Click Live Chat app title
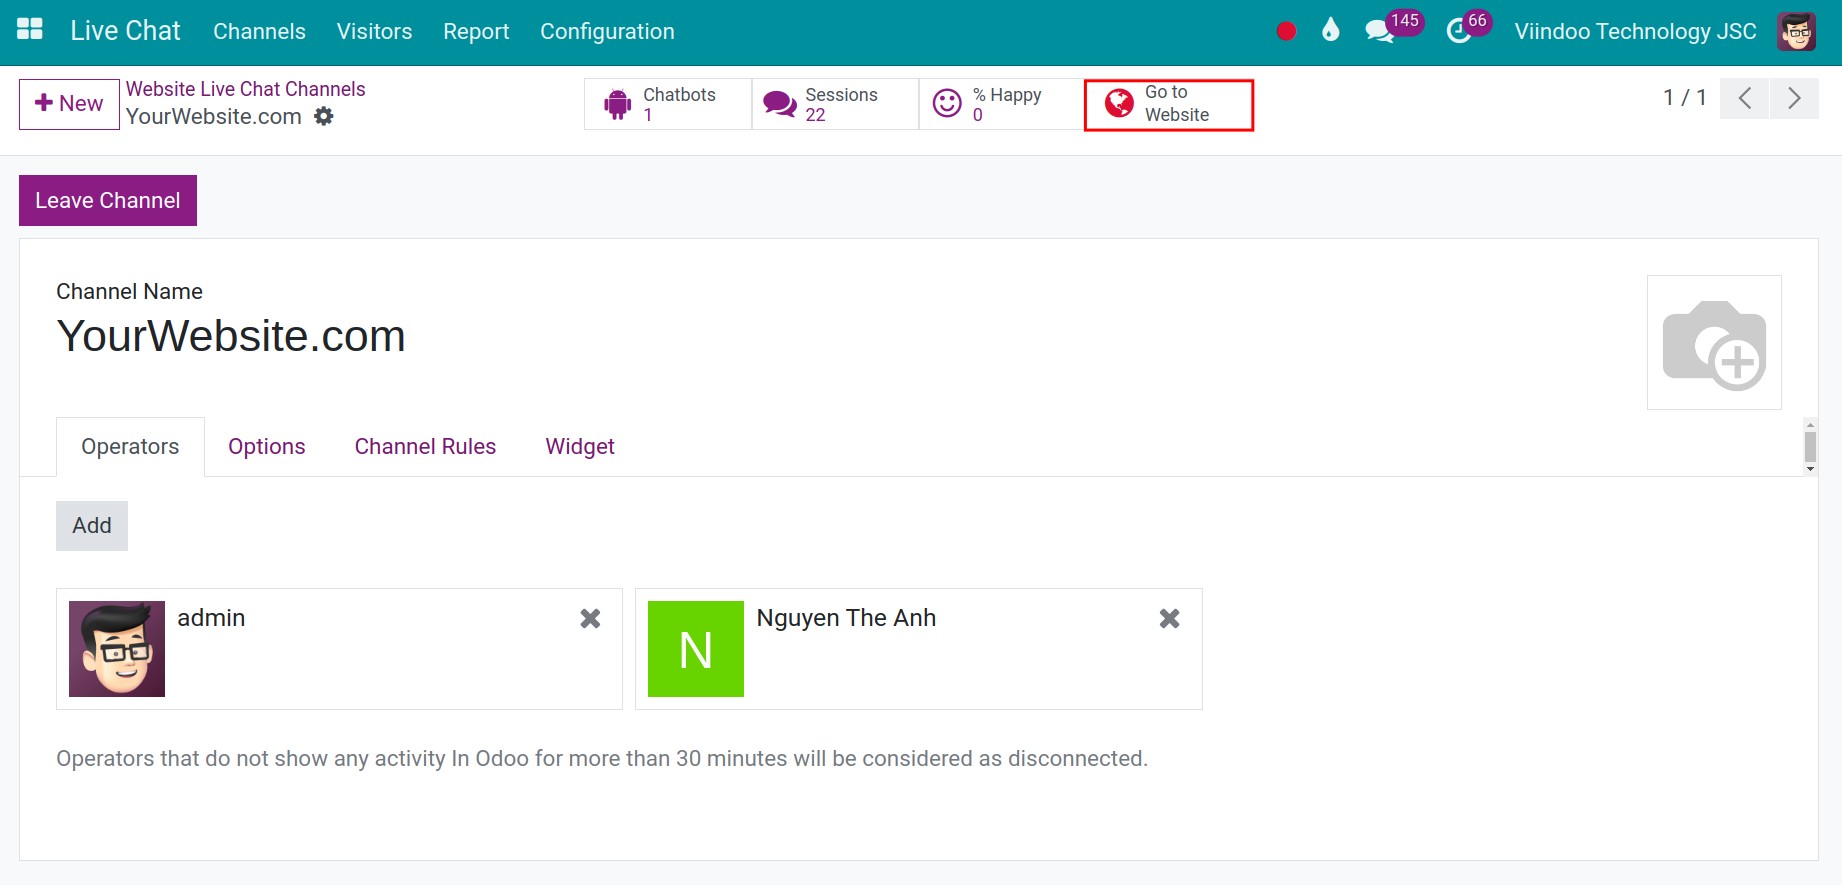 (x=125, y=31)
